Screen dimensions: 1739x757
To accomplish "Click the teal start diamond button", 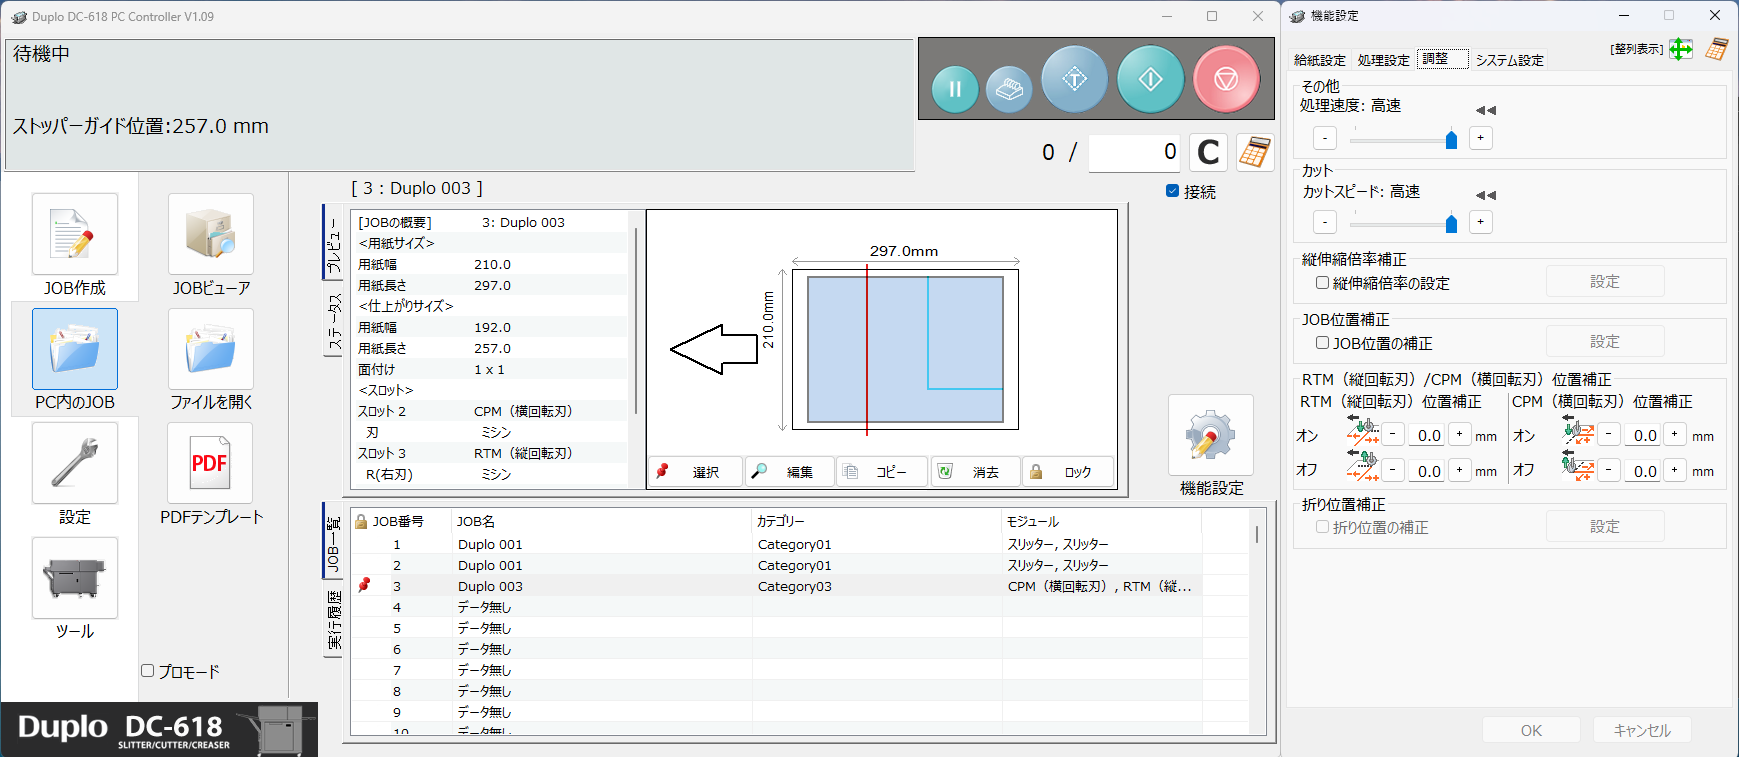I will coord(1151,79).
